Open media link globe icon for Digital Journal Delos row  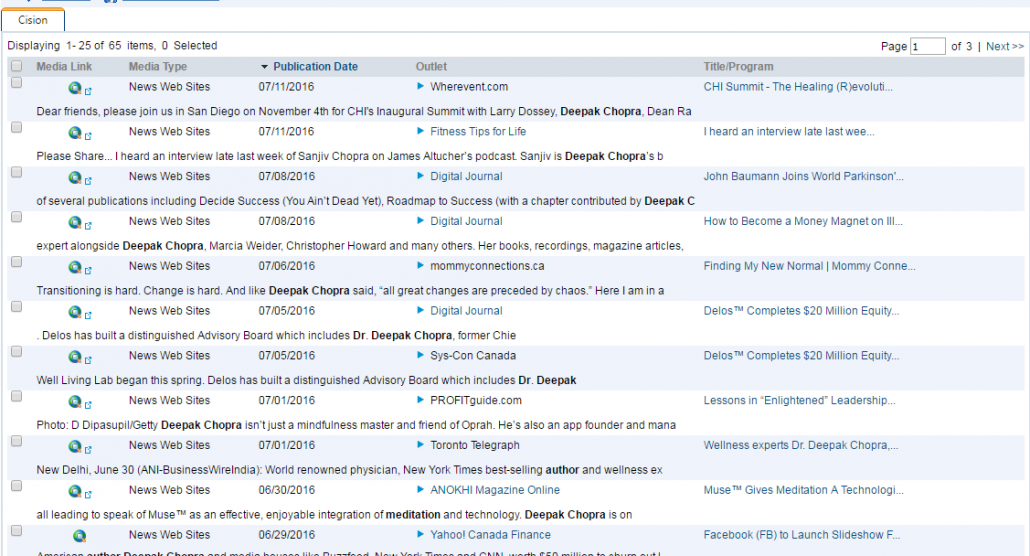pyautogui.click(x=75, y=312)
